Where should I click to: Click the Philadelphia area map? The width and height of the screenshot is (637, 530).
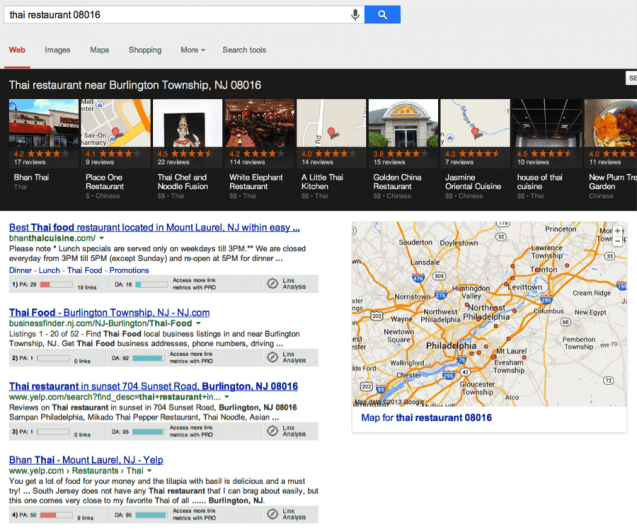coord(489,314)
